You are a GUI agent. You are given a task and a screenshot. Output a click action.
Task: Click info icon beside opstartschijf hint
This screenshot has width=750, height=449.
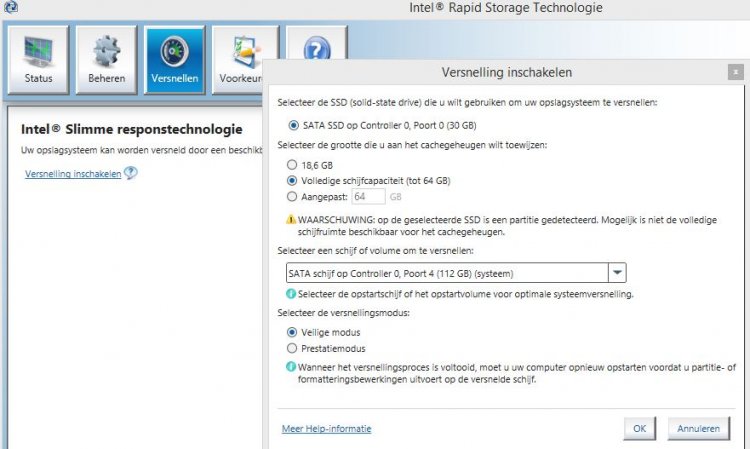[290, 294]
